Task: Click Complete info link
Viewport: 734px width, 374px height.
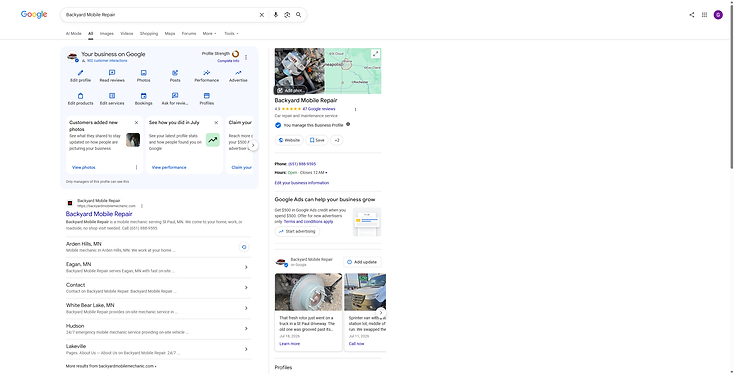Action: [228, 61]
